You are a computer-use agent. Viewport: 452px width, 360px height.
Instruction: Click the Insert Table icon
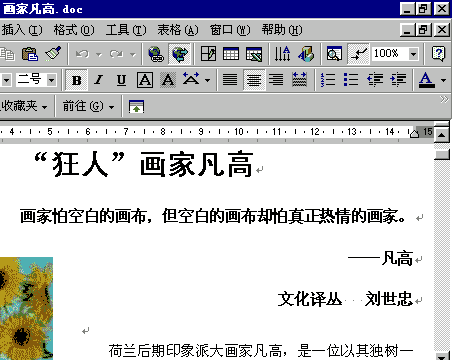pyautogui.click(x=231, y=54)
